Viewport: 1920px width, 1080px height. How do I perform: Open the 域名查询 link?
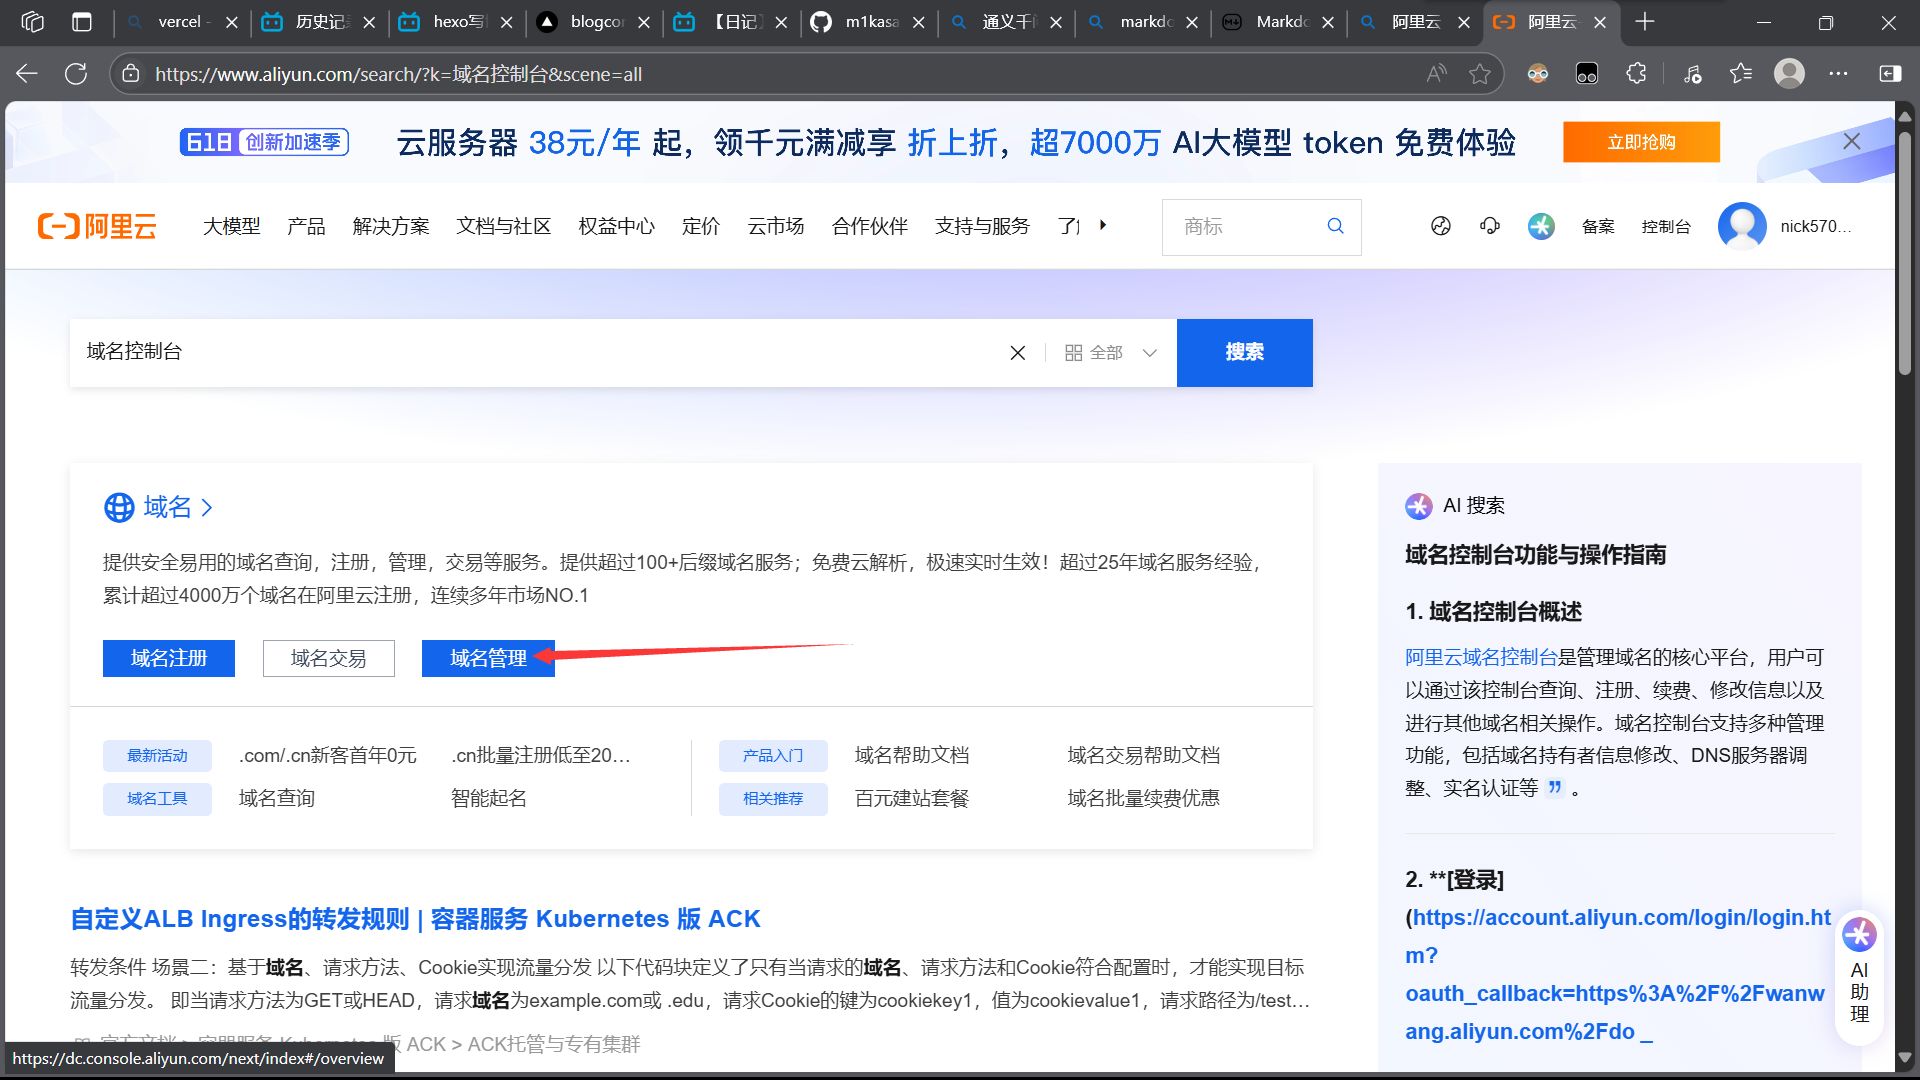tap(277, 798)
